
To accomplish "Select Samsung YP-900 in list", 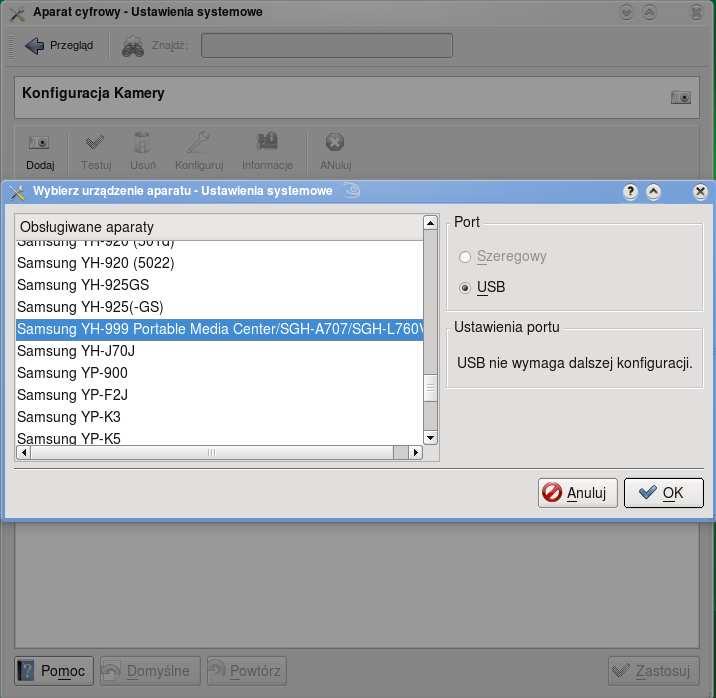I will (219, 373).
